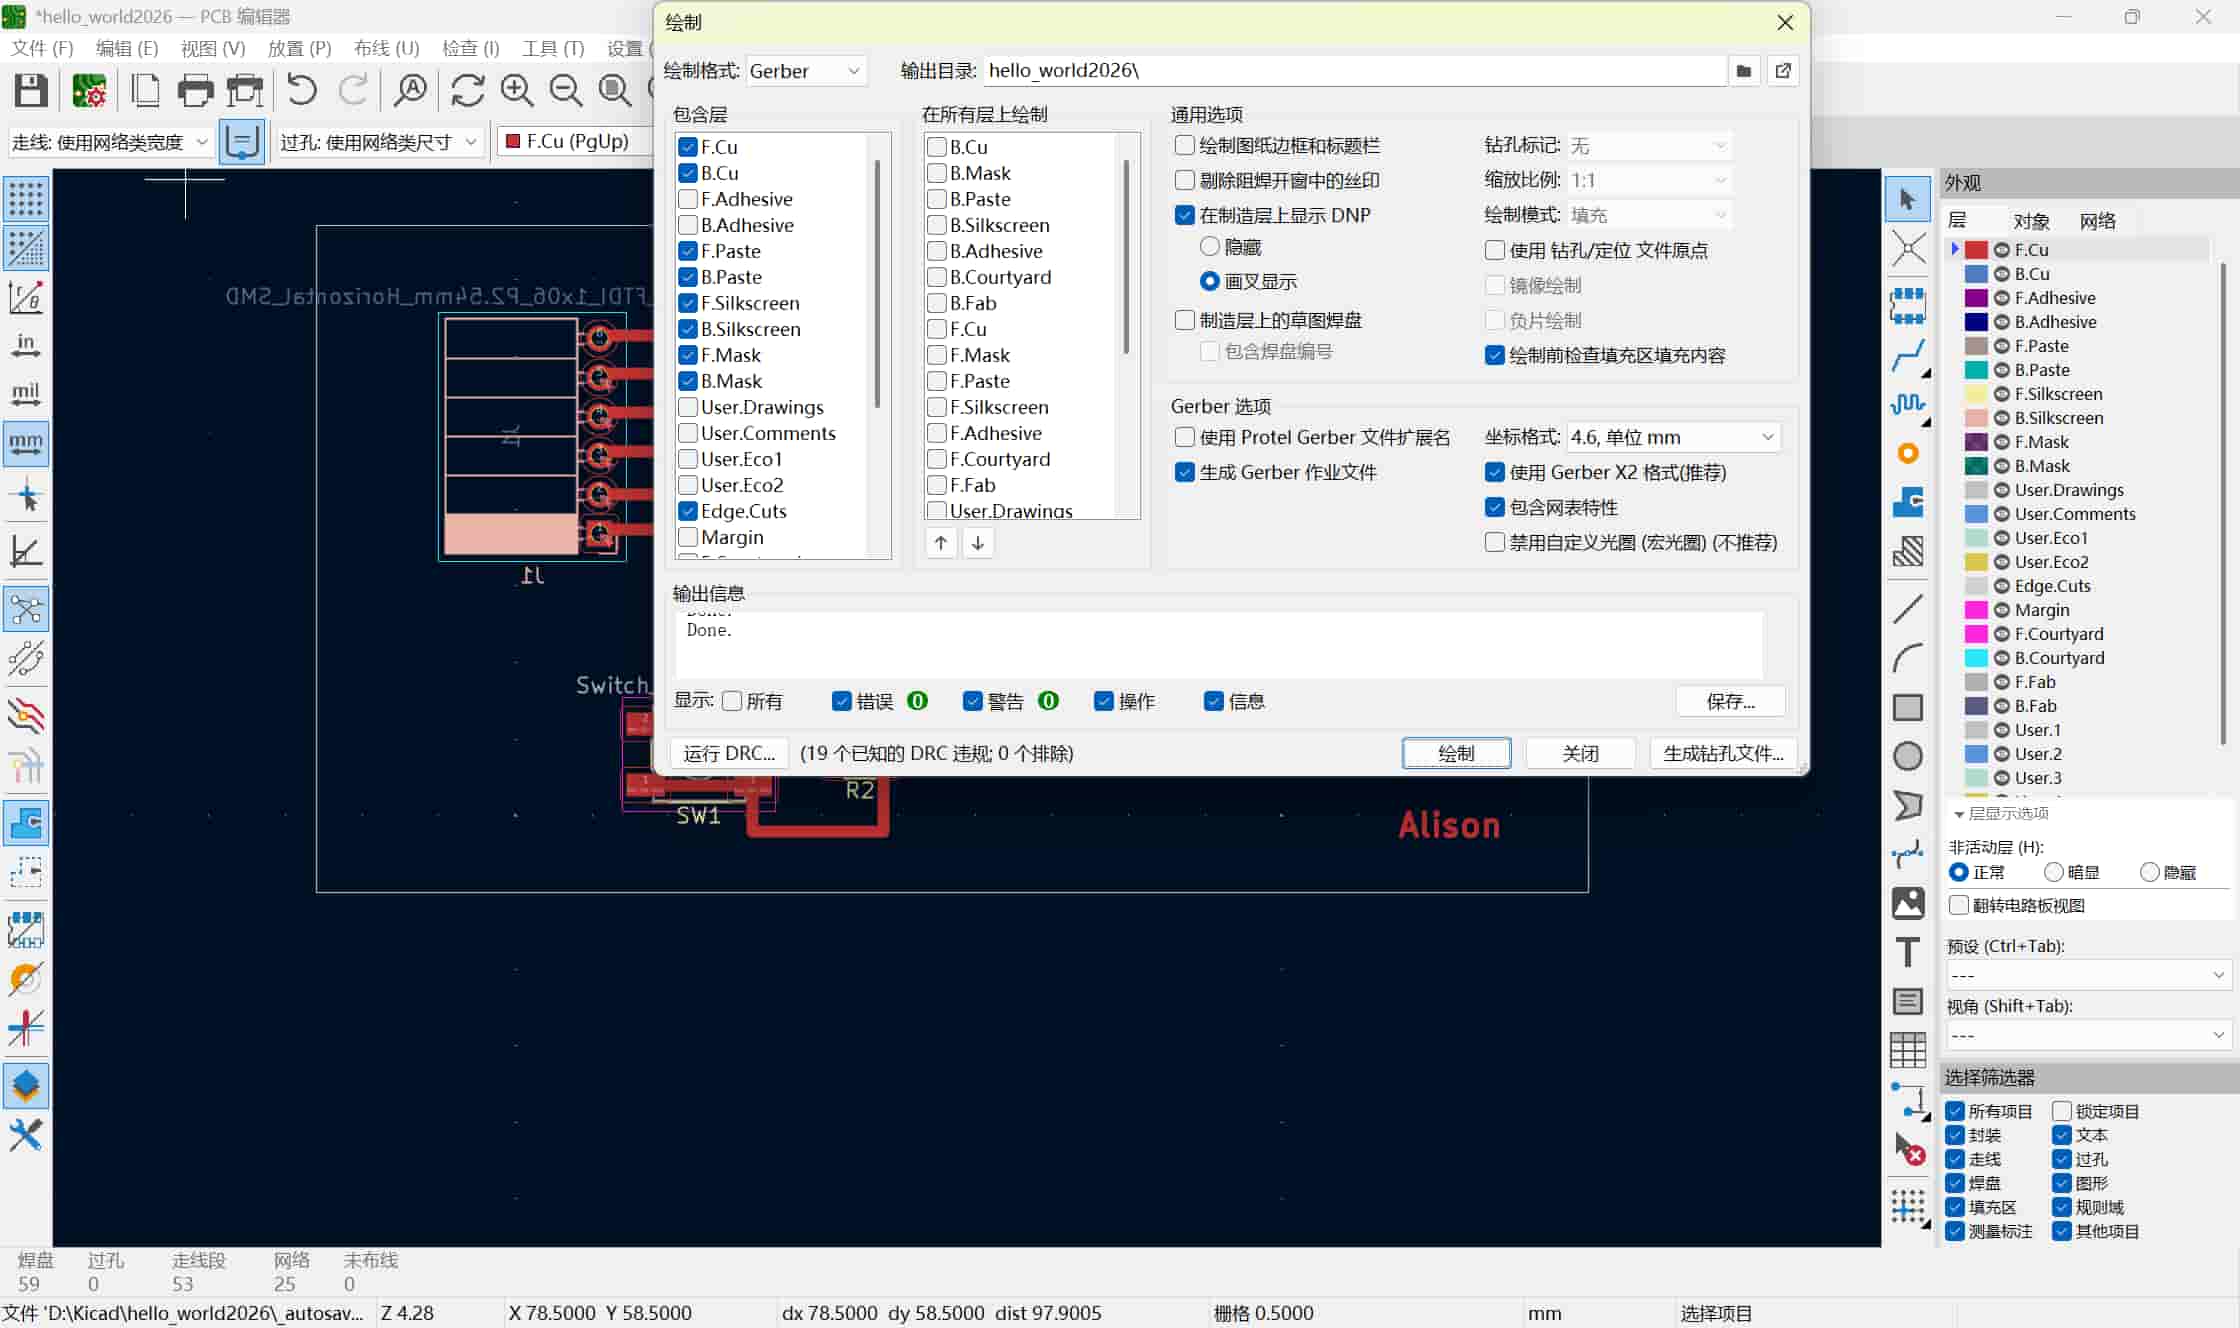
Task: Enable Use Protel Gerber file extensions
Action: [1185, 437]
